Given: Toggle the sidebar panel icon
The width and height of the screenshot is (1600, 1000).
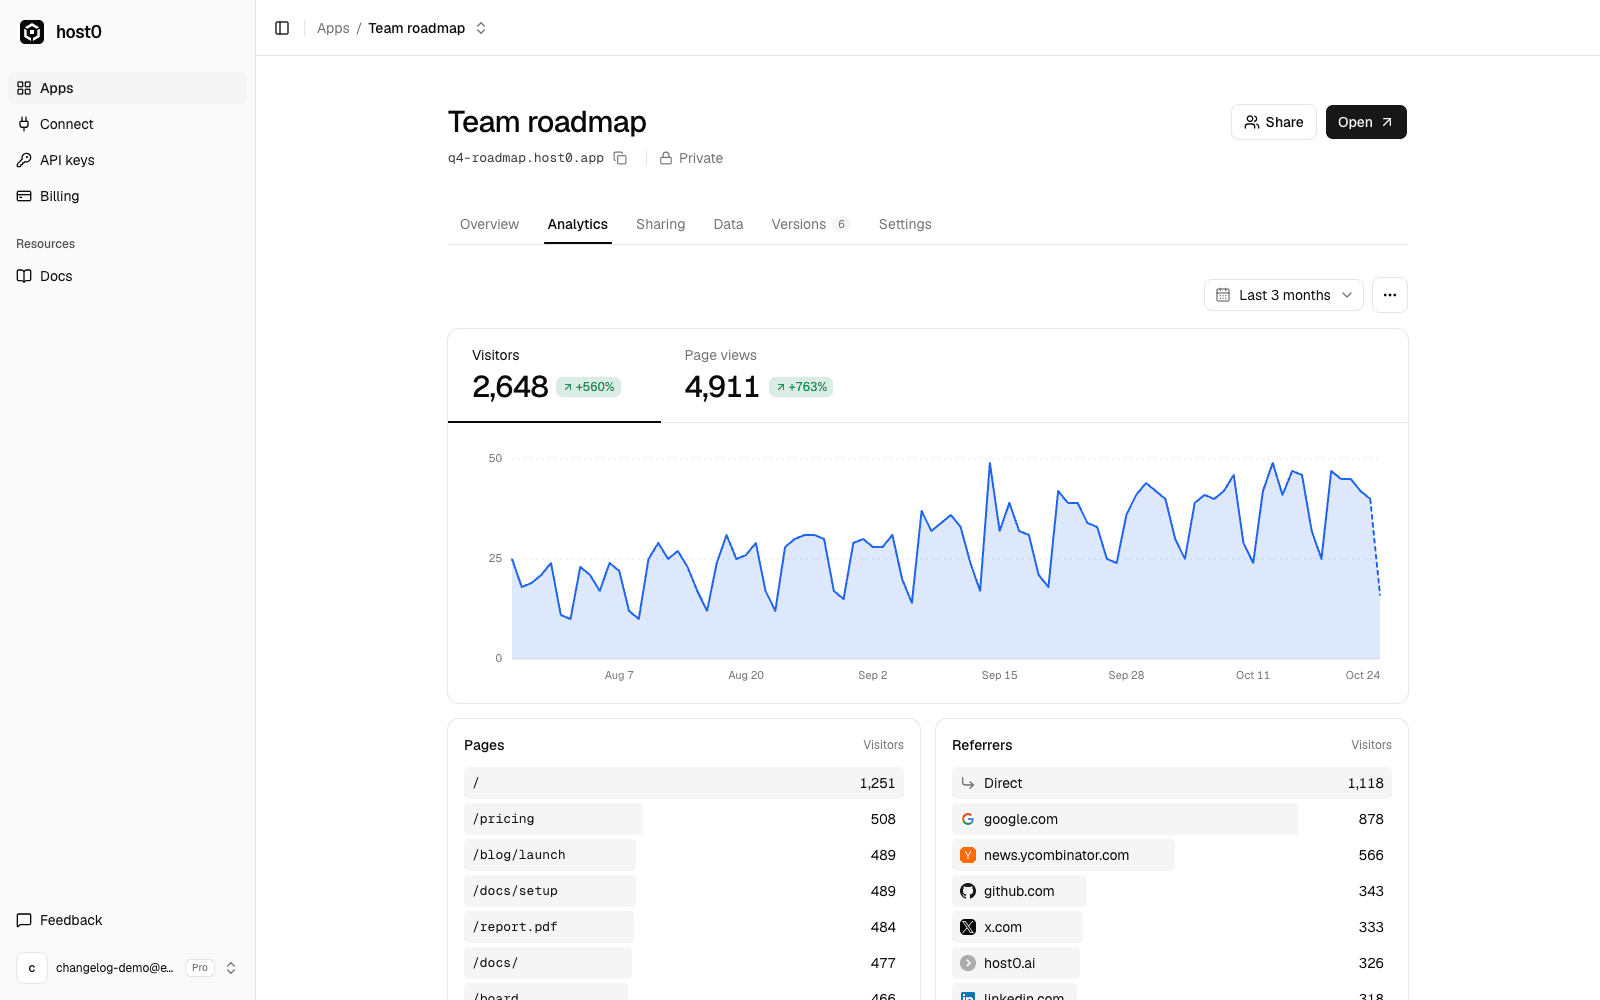Looking at the screenshot, I should coord(282,28).
